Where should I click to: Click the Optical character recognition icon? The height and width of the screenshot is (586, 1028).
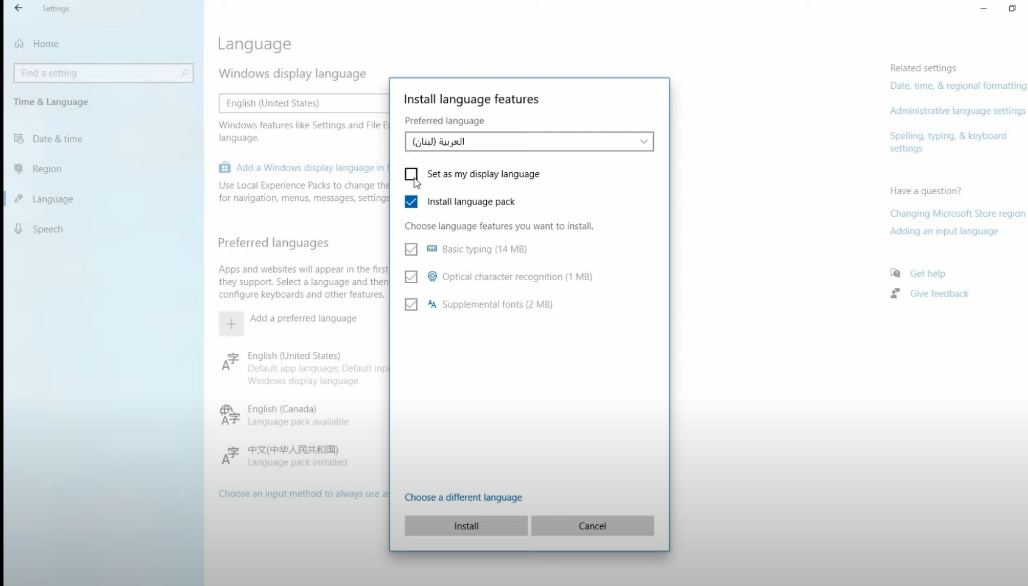point(430,276)
